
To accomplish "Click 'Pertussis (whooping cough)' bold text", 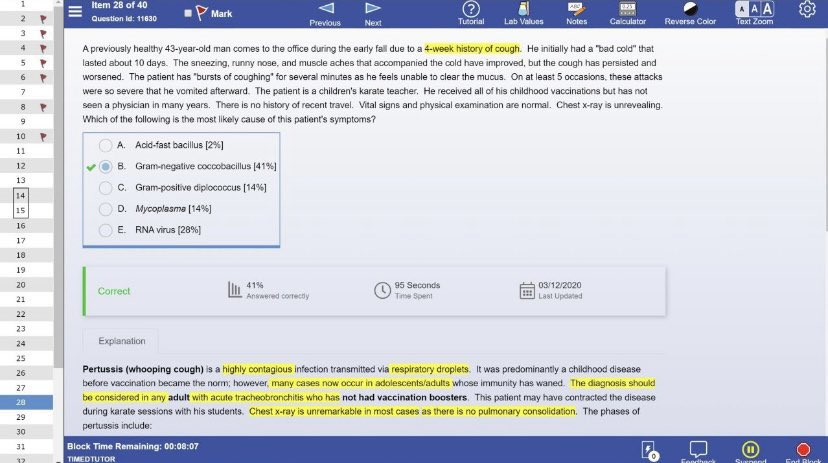I will (x=143, y=369).
